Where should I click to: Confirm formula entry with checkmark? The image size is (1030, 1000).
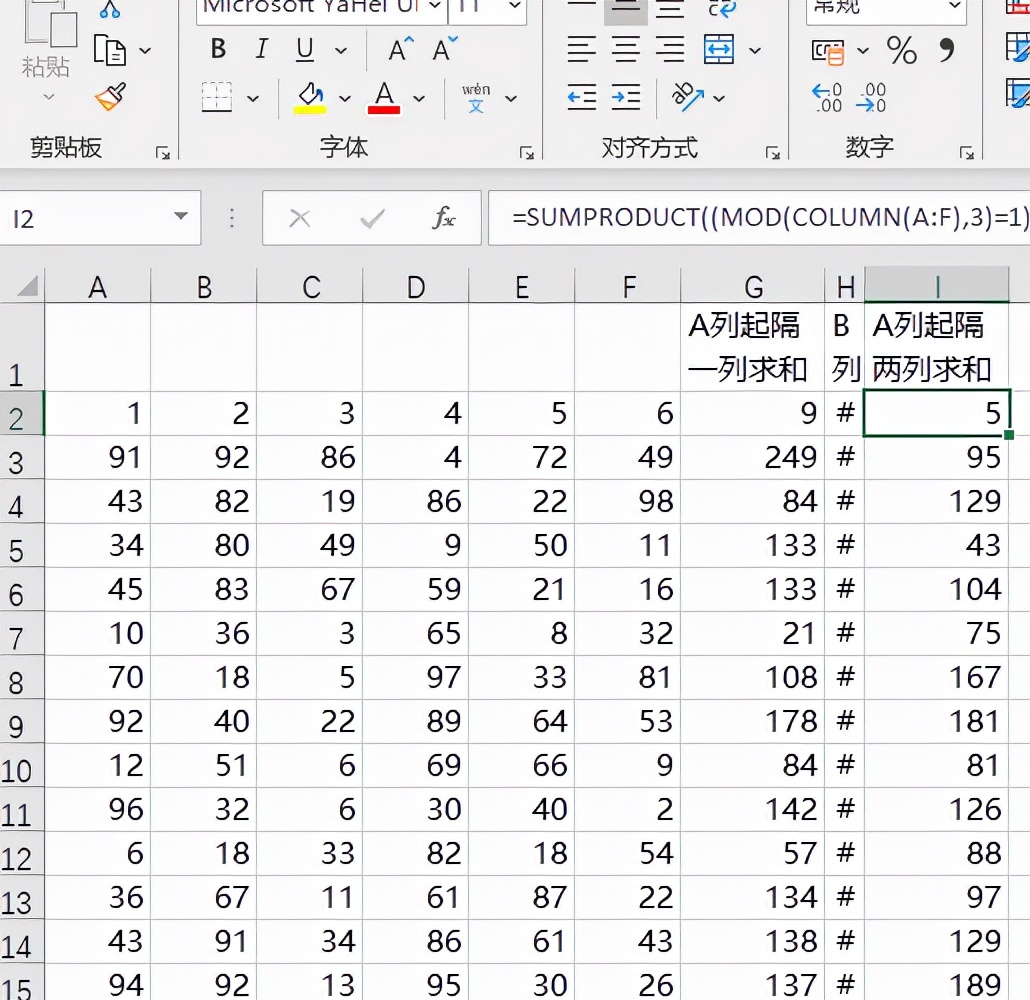[372, 218]
